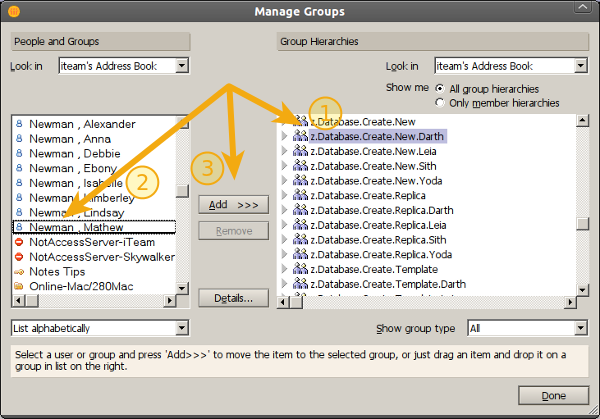Click the hierarchies list scroll-right arrow
The image size is (600, 419).
click(570, 302)
